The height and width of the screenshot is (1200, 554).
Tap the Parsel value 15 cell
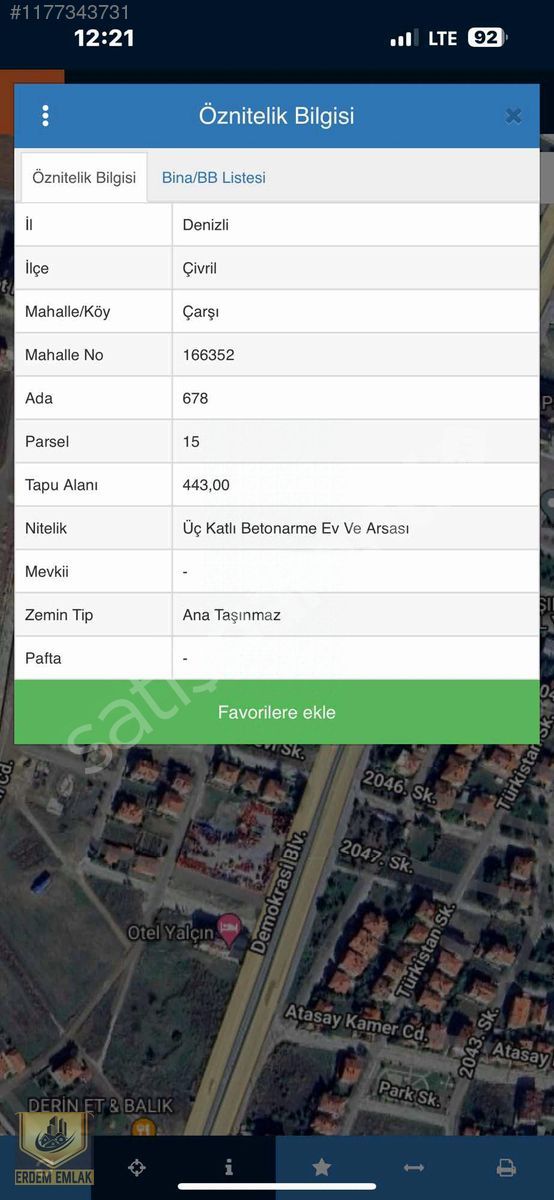click(x=356, y=441)
